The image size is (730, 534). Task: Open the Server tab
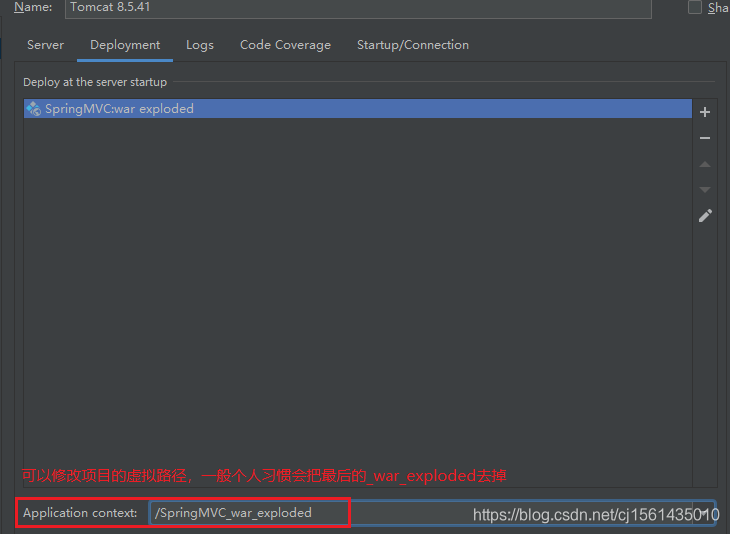coord(45,45)
